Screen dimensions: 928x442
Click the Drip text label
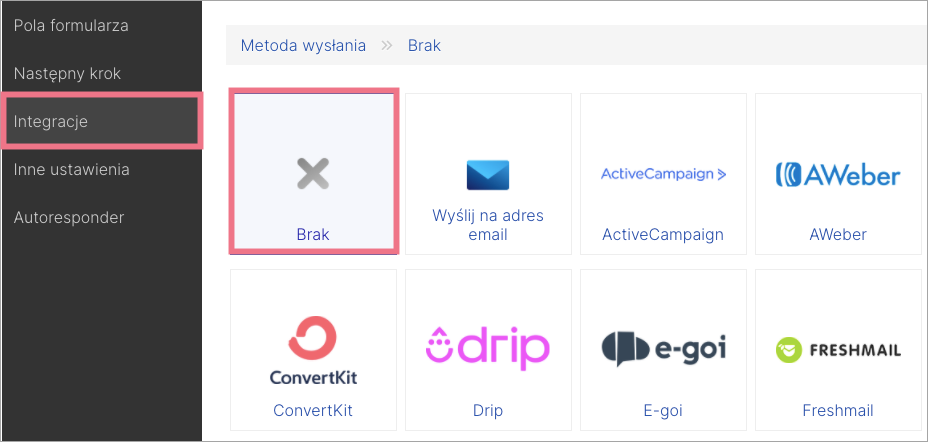pyautogui.click(x=488, y=410)
